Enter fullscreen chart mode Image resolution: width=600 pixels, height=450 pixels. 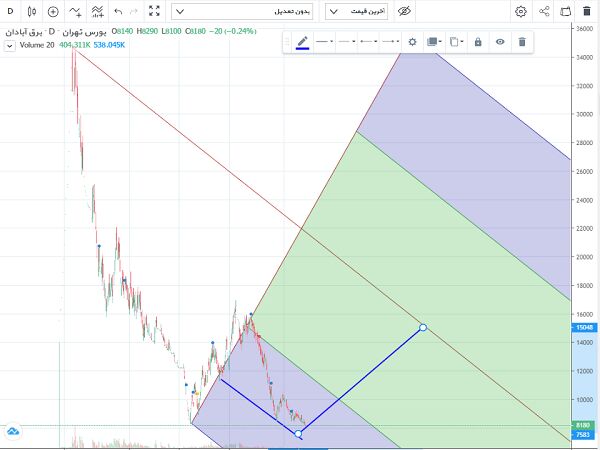[154, 12]
